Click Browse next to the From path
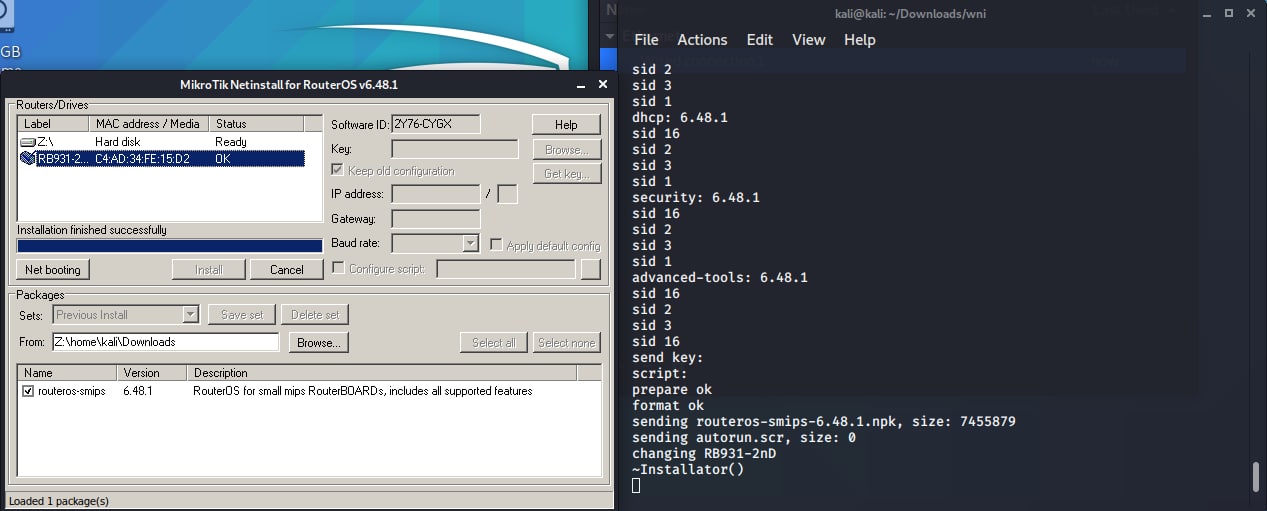This screenshot has width=1267, height=511. coord(319,342)
